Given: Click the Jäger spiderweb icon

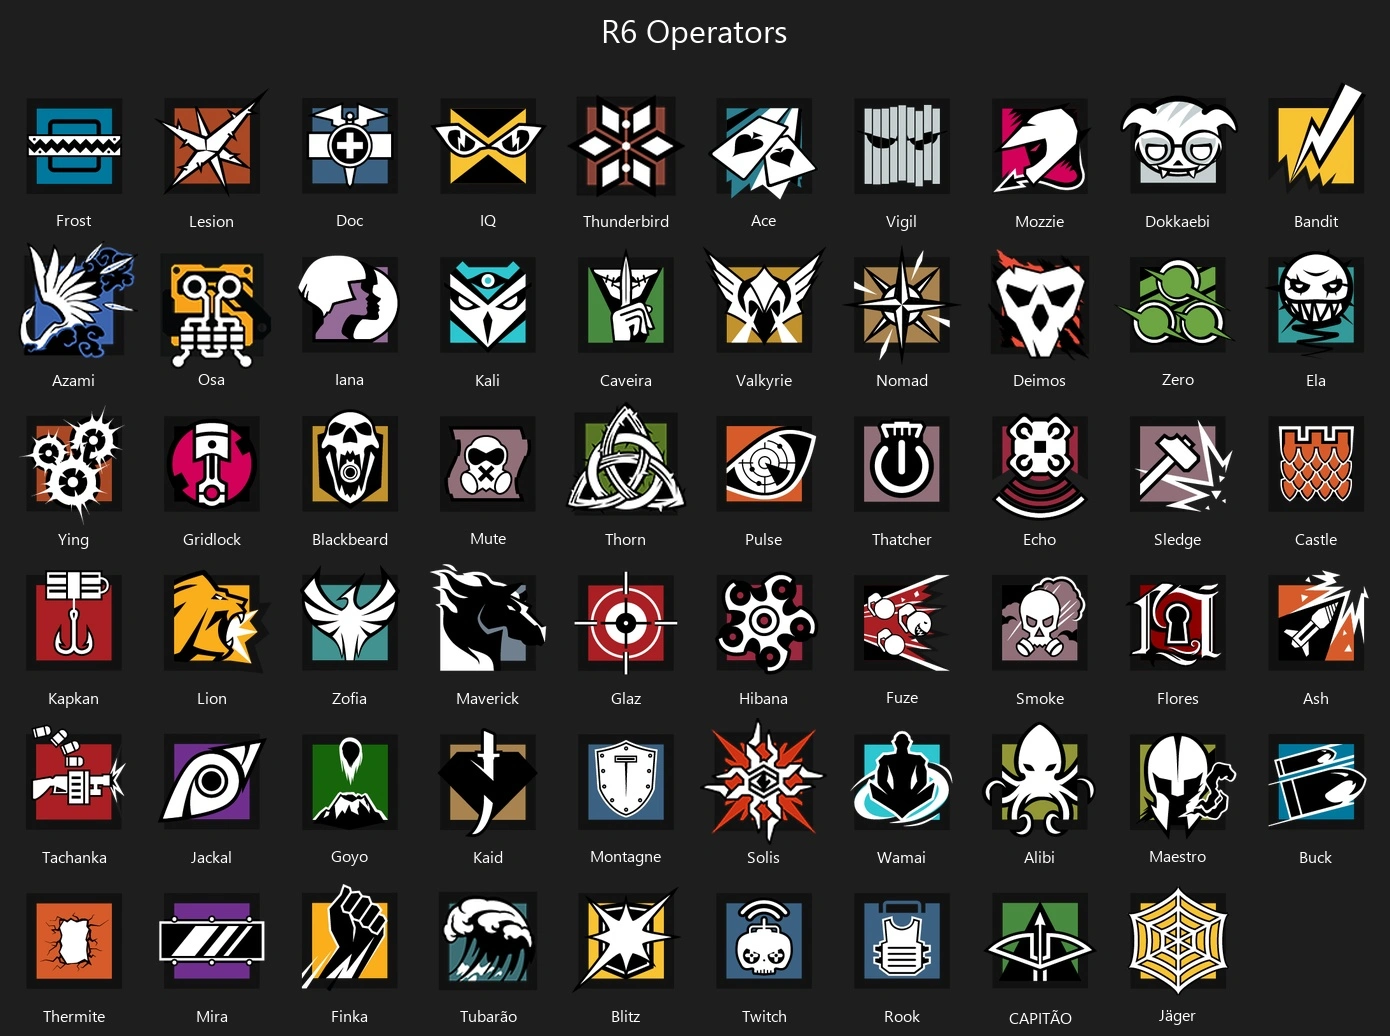Looking at the screenshot, I should (x=1178, y=941).
